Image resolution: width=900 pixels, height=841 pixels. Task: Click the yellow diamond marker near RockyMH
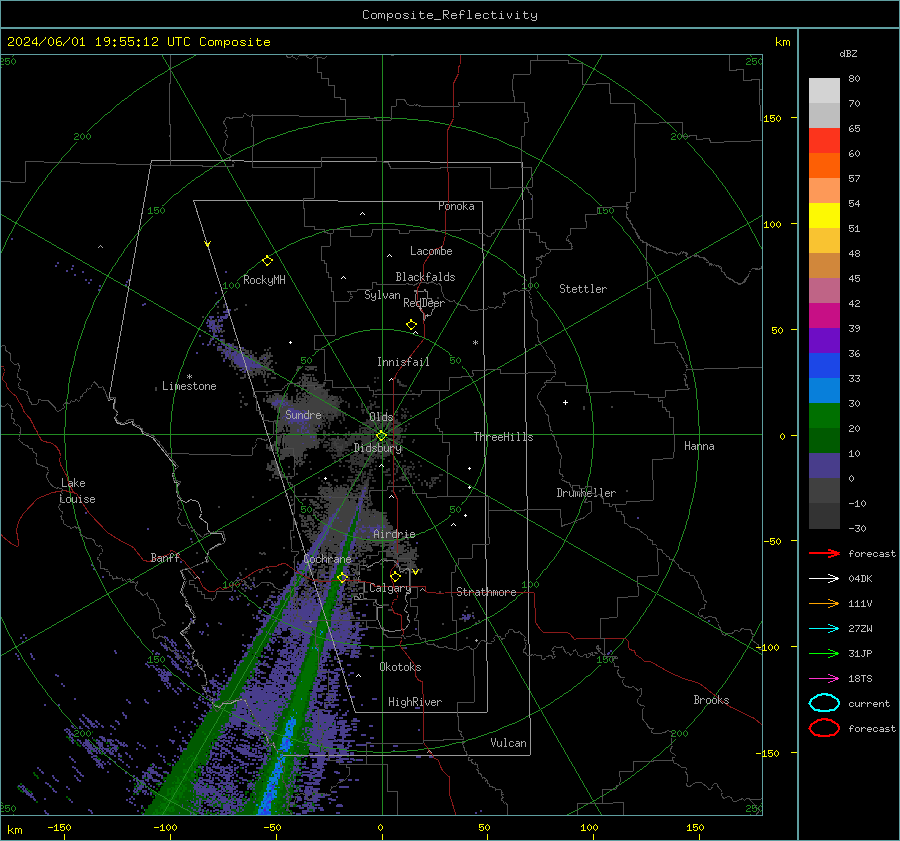click(x=267, y=261)
